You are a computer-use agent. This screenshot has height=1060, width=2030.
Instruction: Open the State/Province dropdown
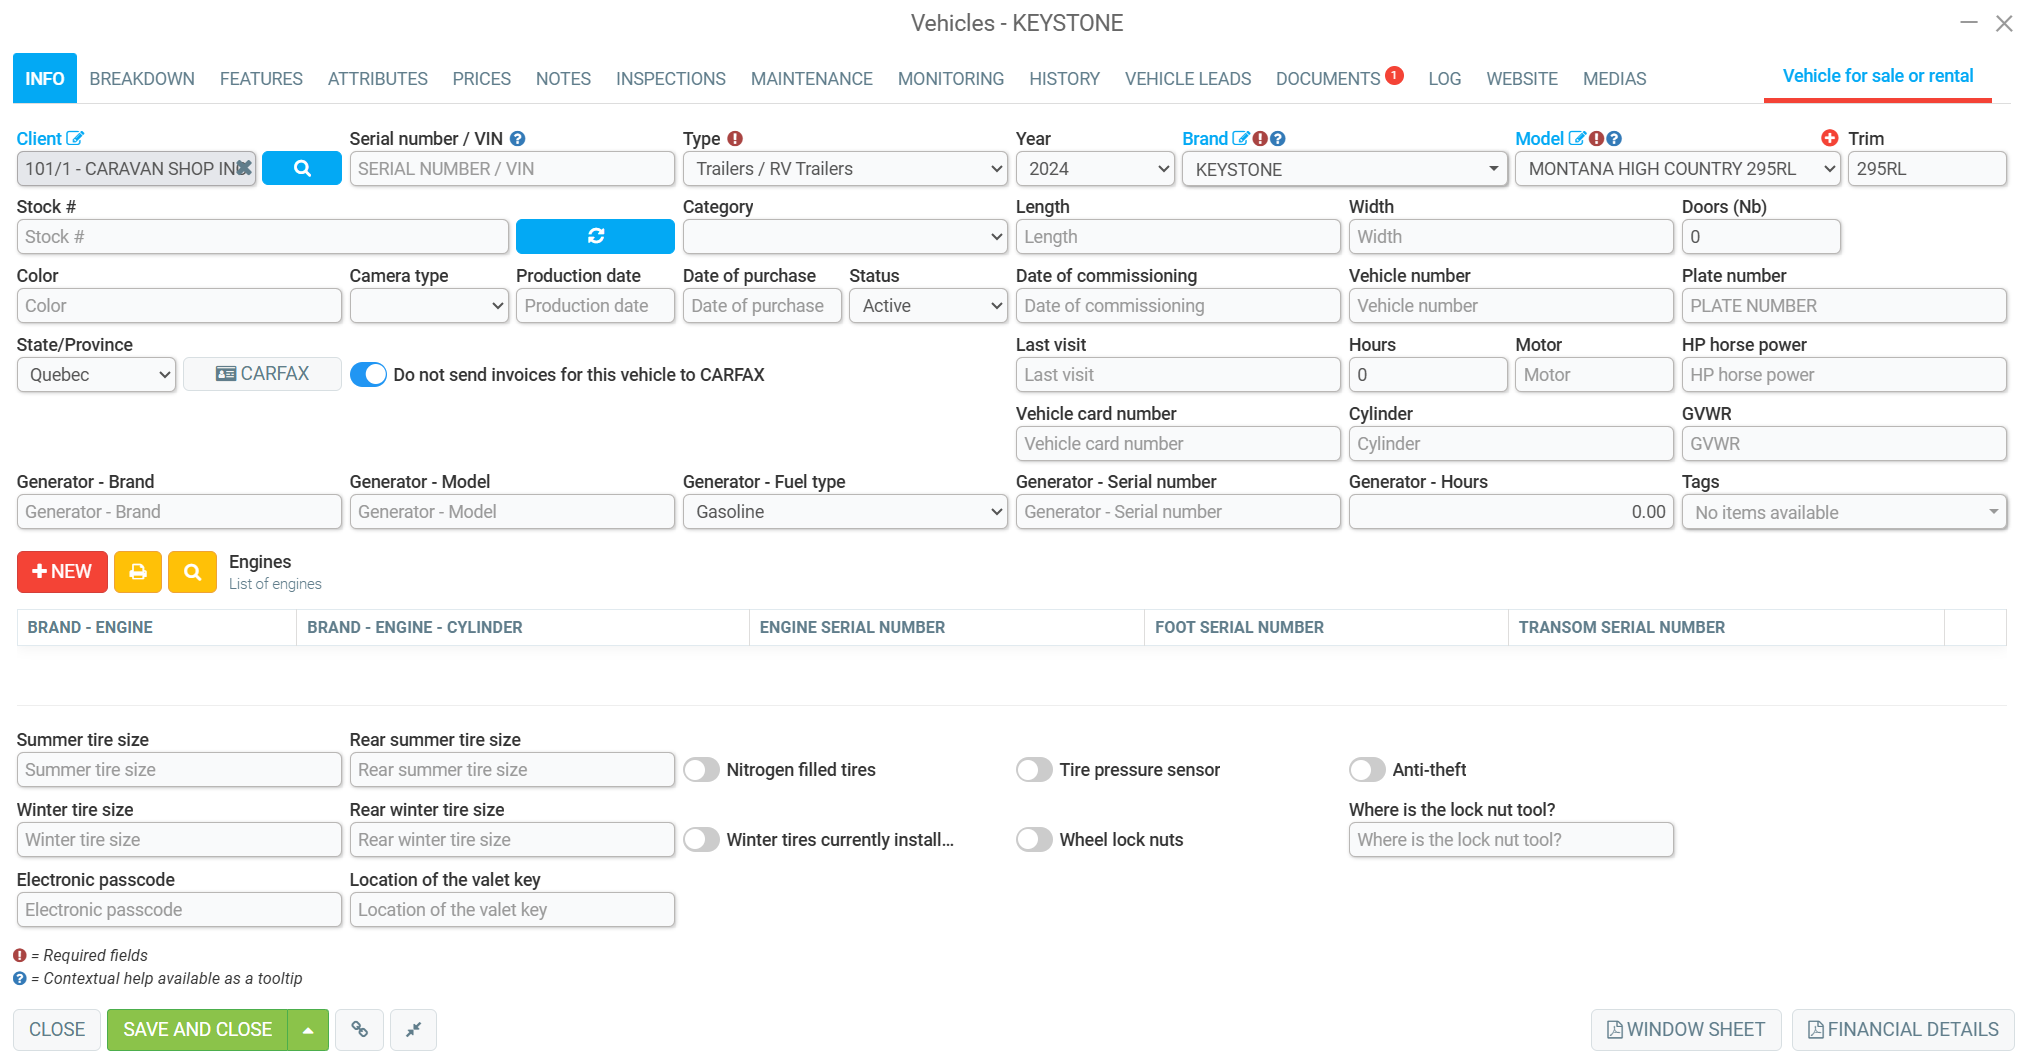tap(97, 375)
